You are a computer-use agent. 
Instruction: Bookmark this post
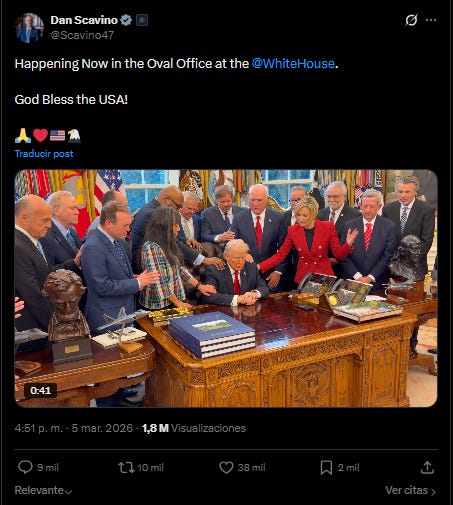(x=326, y=467)
